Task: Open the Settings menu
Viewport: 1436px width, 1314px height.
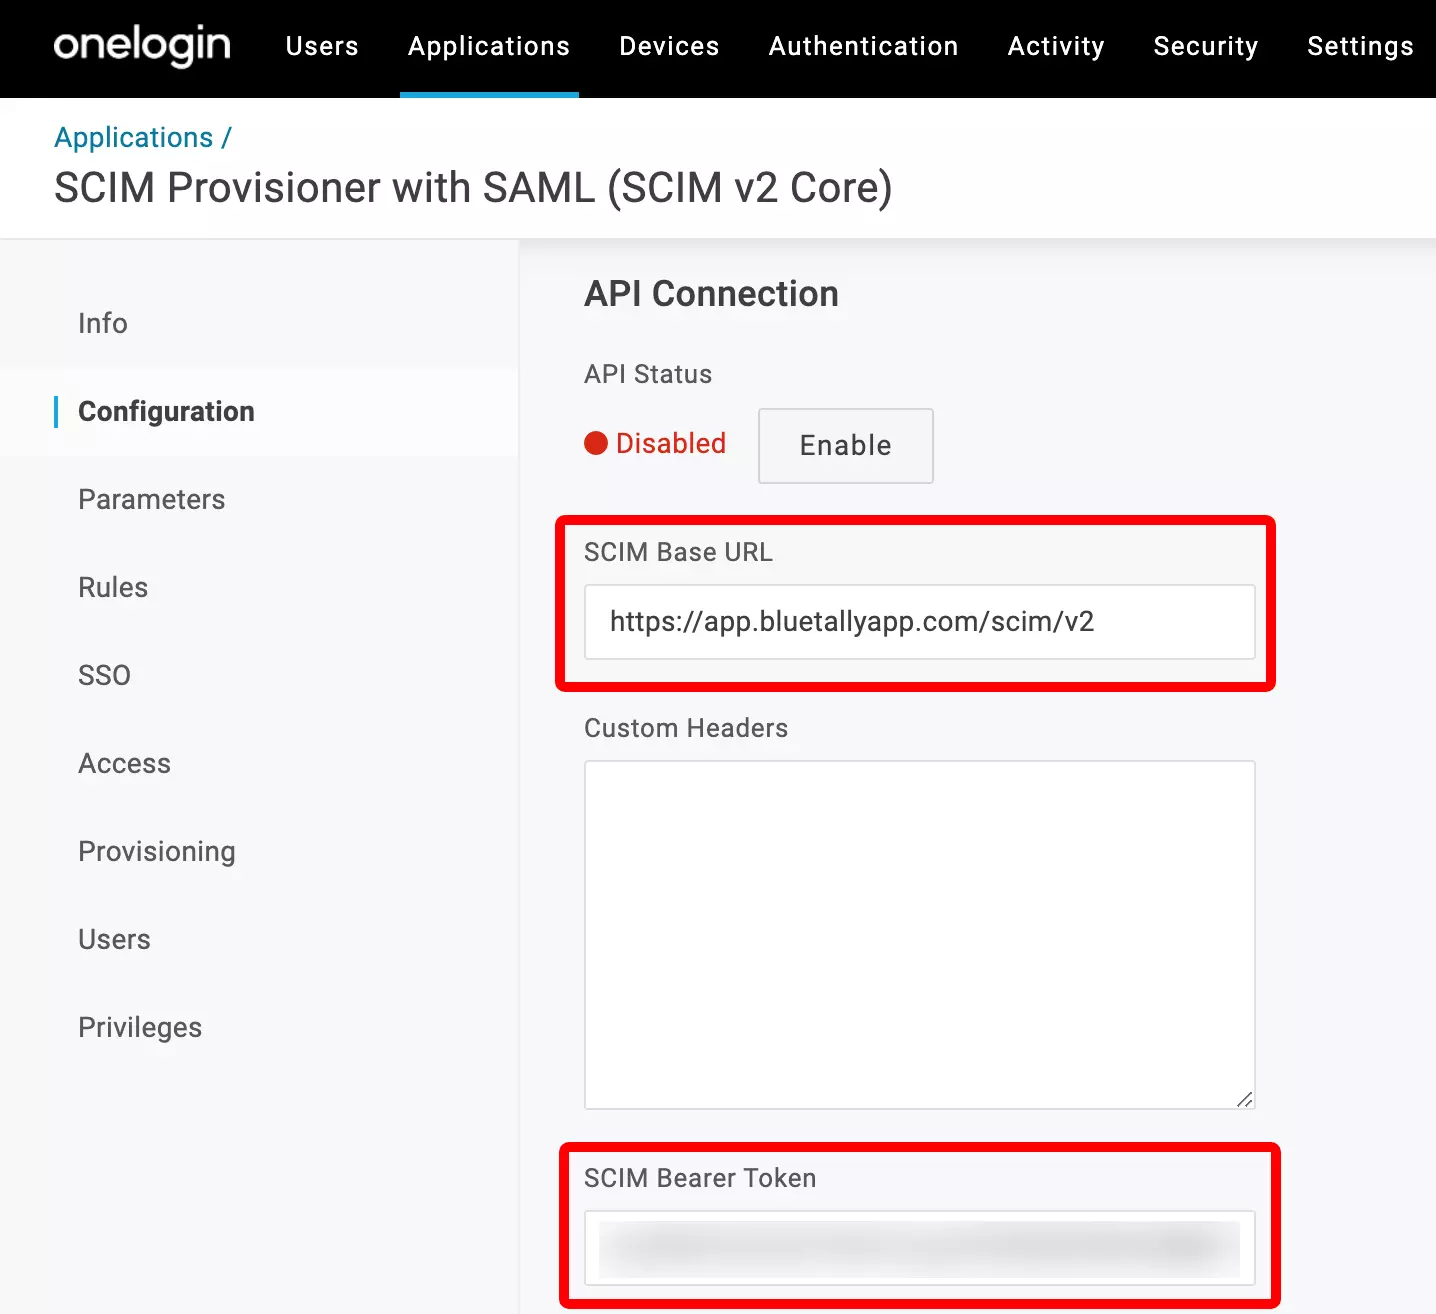Action: [x=1360, y=46]
